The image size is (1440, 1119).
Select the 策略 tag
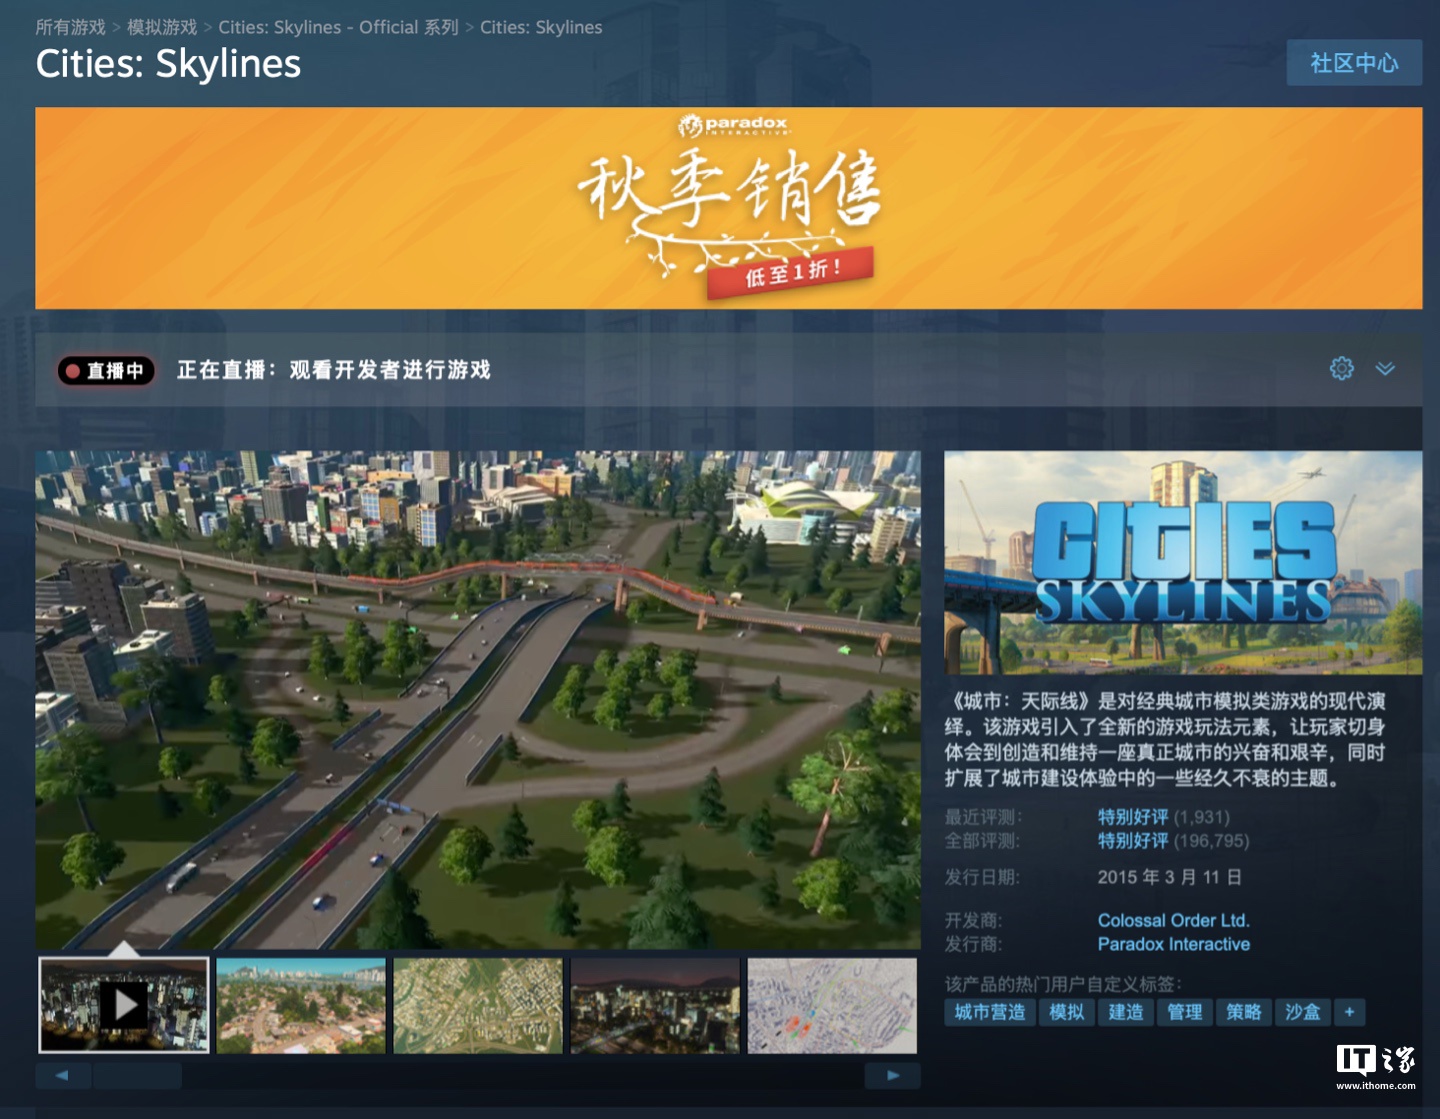point(1244,1012)
